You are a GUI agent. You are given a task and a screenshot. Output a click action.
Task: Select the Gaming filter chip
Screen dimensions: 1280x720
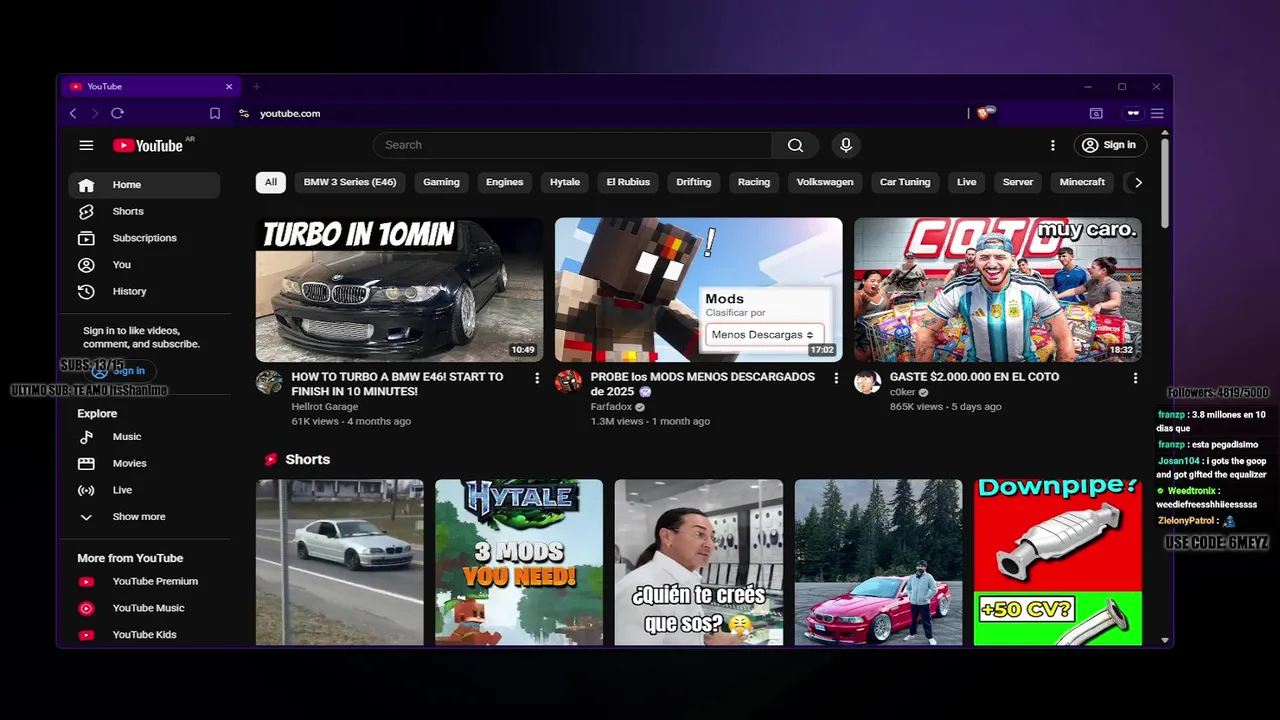click(441, 182)
